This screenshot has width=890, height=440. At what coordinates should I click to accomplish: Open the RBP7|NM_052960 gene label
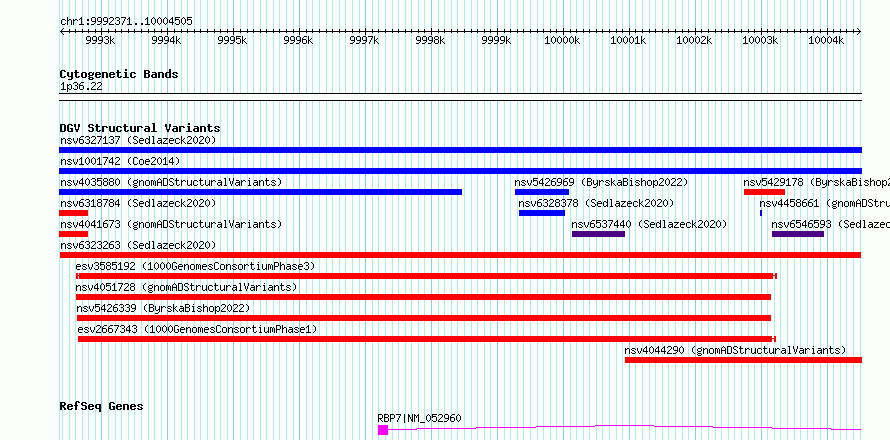[x=419, y=418]
